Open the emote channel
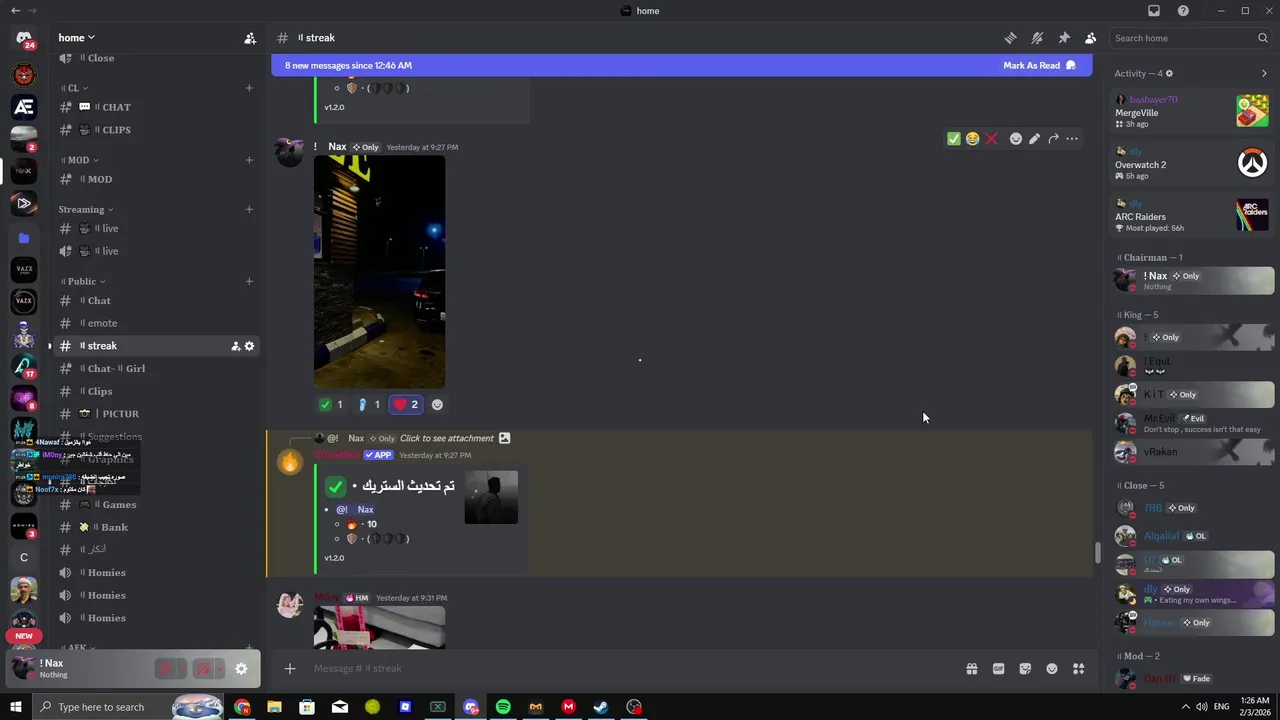This screenshot has height=720, width=1280. click(x=157, y=323)
